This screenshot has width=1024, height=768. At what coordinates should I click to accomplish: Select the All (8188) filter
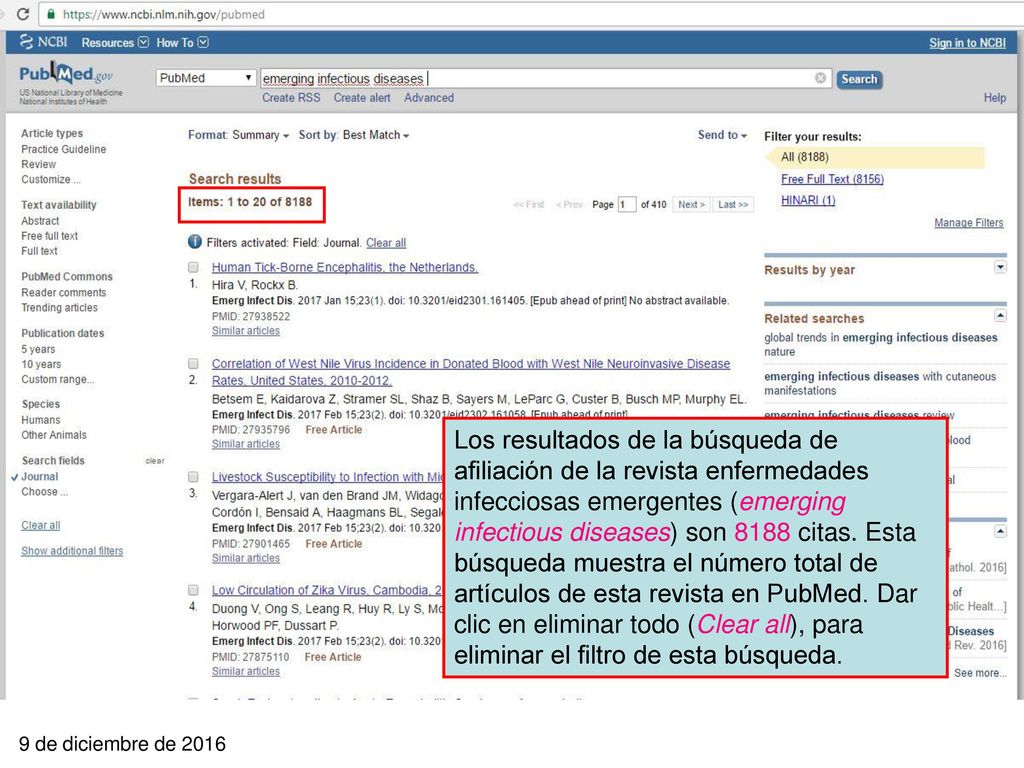click(x=805, y=157)
